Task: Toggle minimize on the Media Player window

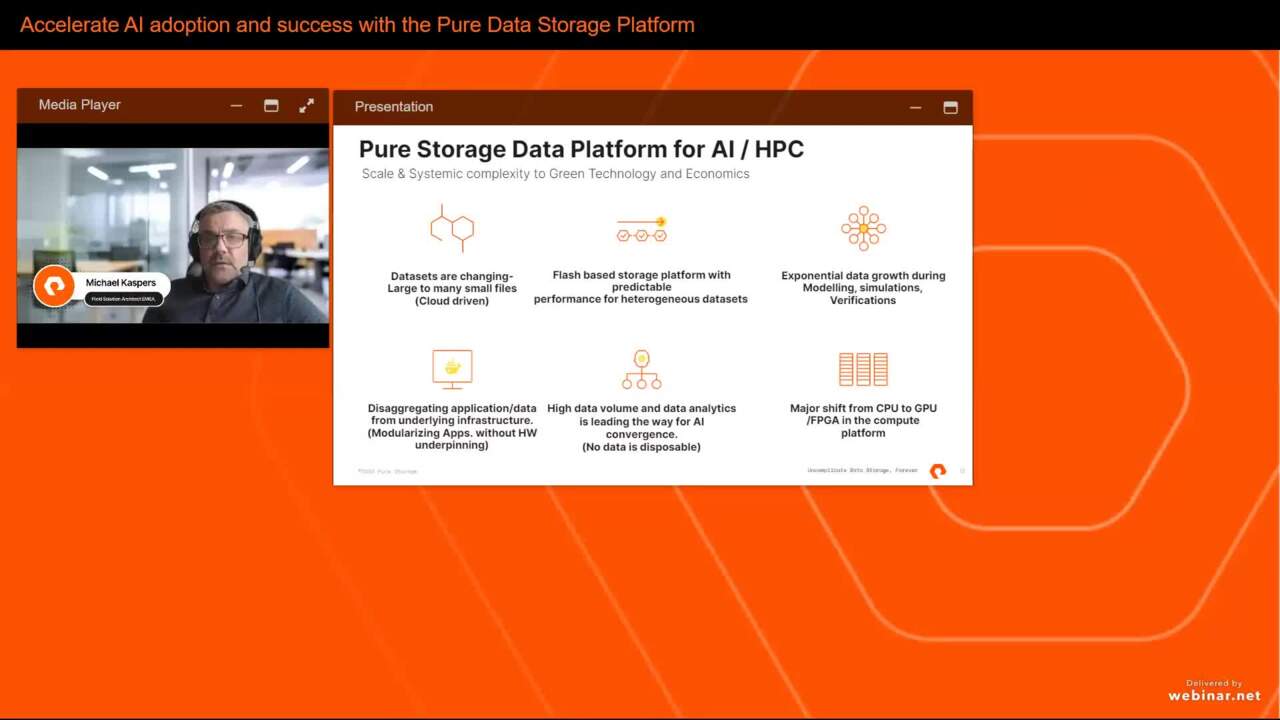Action: [x=236, y=104]
